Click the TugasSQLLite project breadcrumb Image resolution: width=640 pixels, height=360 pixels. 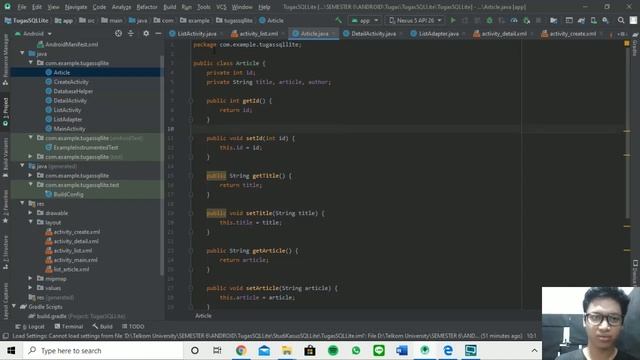[26, 20]
